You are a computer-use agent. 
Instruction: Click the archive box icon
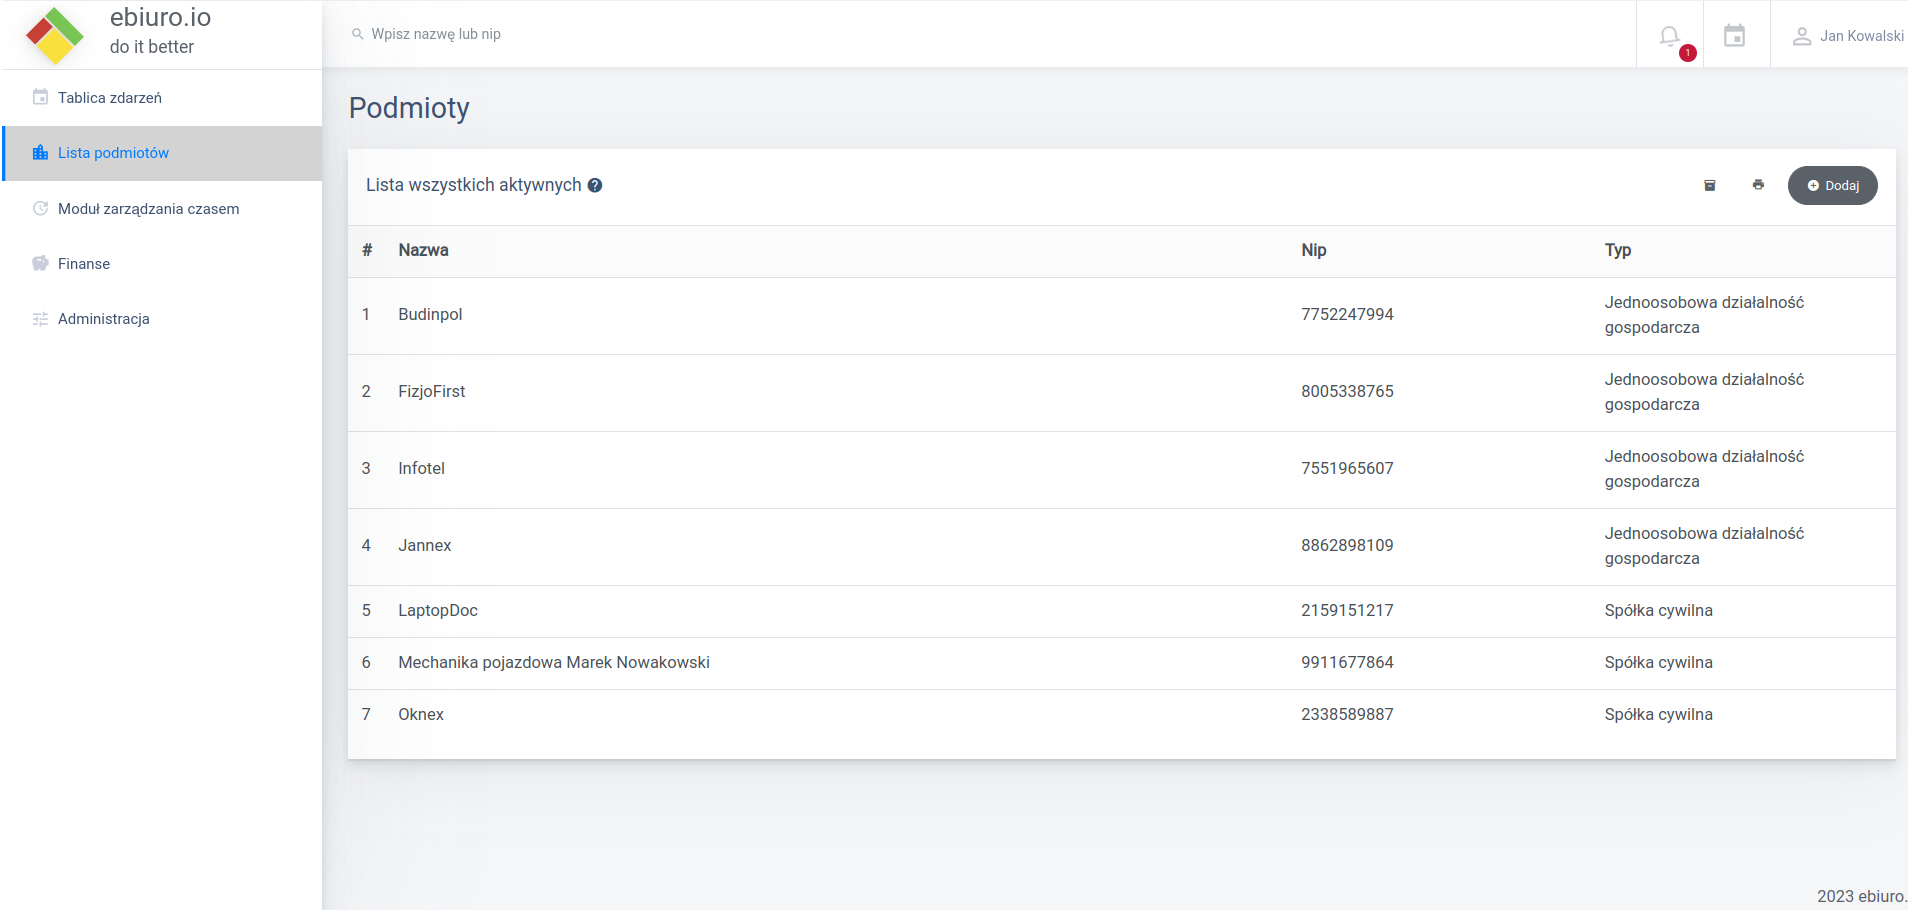pyautogui.click(x=1710, y=185)
